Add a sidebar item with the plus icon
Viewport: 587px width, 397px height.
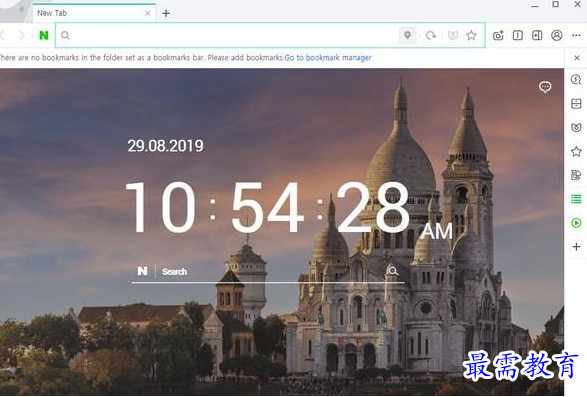[576, 246]
